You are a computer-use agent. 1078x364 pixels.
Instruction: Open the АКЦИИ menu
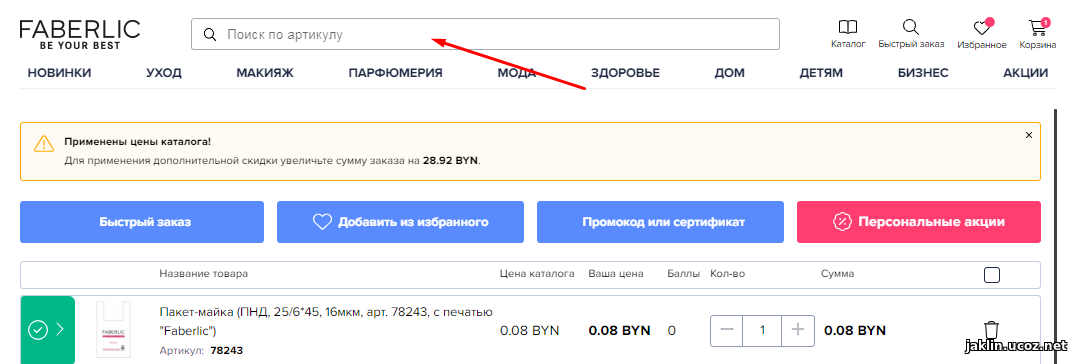pos(1026,73)
